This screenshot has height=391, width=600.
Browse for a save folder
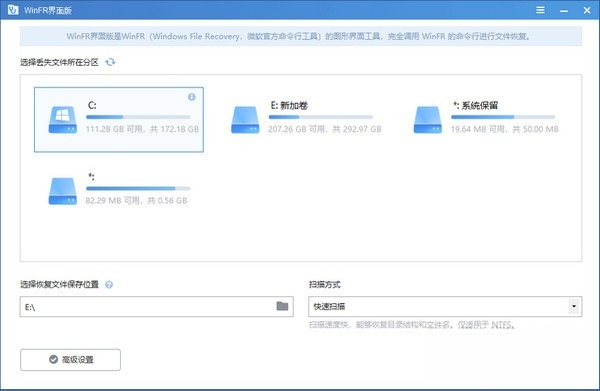[x=282, y=306]
